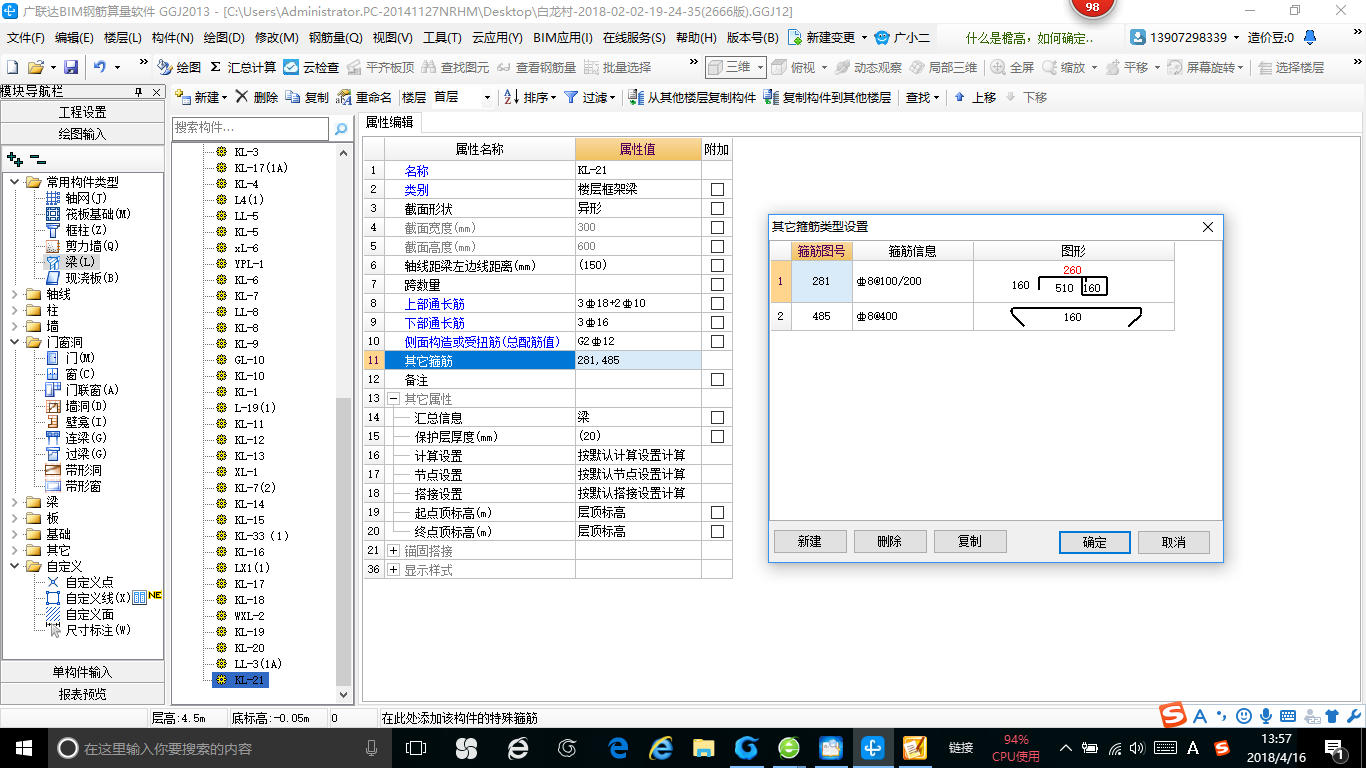1366x768 pixels.
Task: Start 云检查 cloud check
Action: click(x=311, y=67)
